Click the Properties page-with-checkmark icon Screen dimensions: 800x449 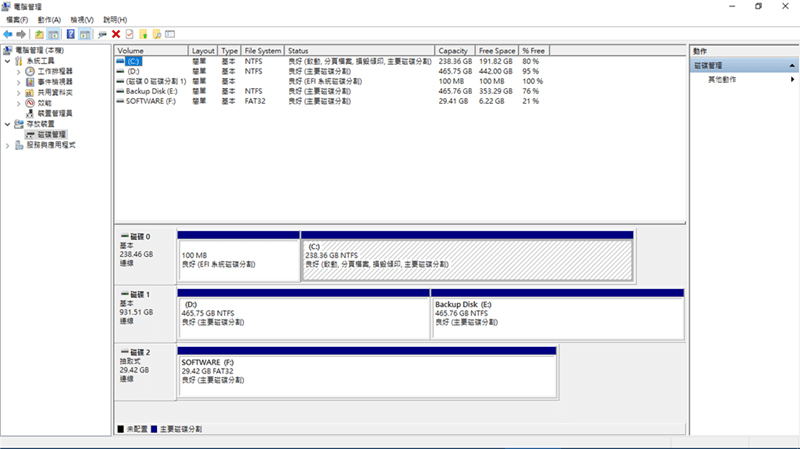pos(130,34)
